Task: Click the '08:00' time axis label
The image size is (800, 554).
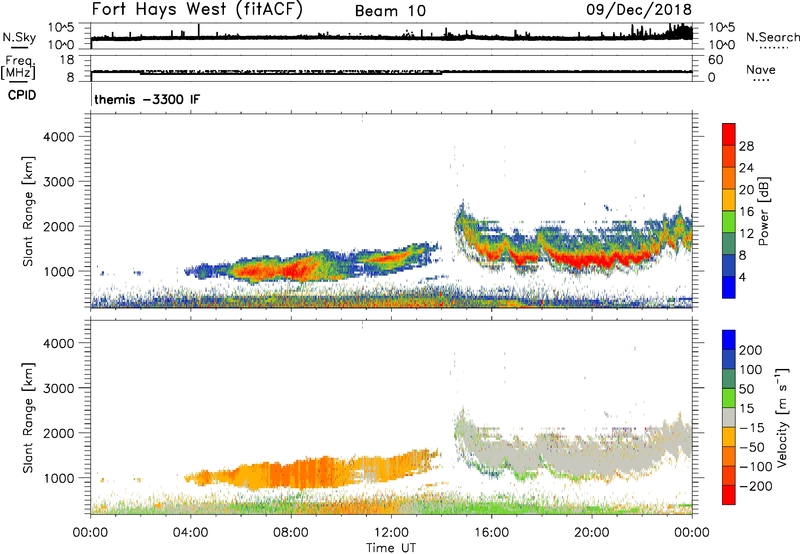Action: (291, 533)
